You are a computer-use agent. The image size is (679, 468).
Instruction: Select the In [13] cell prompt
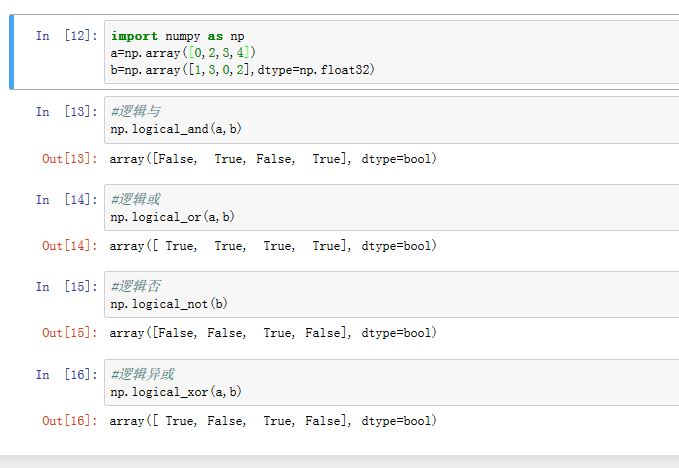[65, 112]
